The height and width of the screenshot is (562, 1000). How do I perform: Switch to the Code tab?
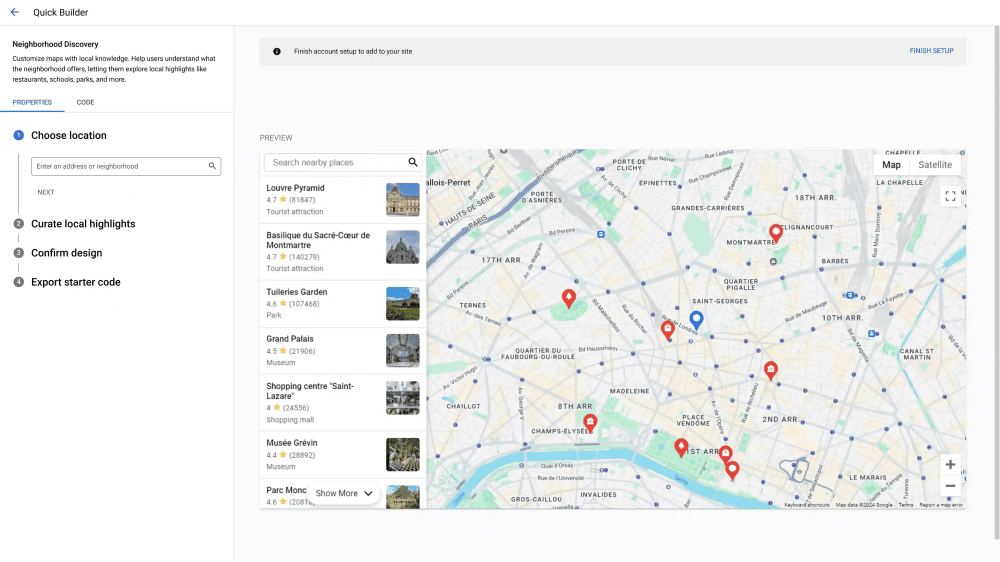[x=85, y=102]
